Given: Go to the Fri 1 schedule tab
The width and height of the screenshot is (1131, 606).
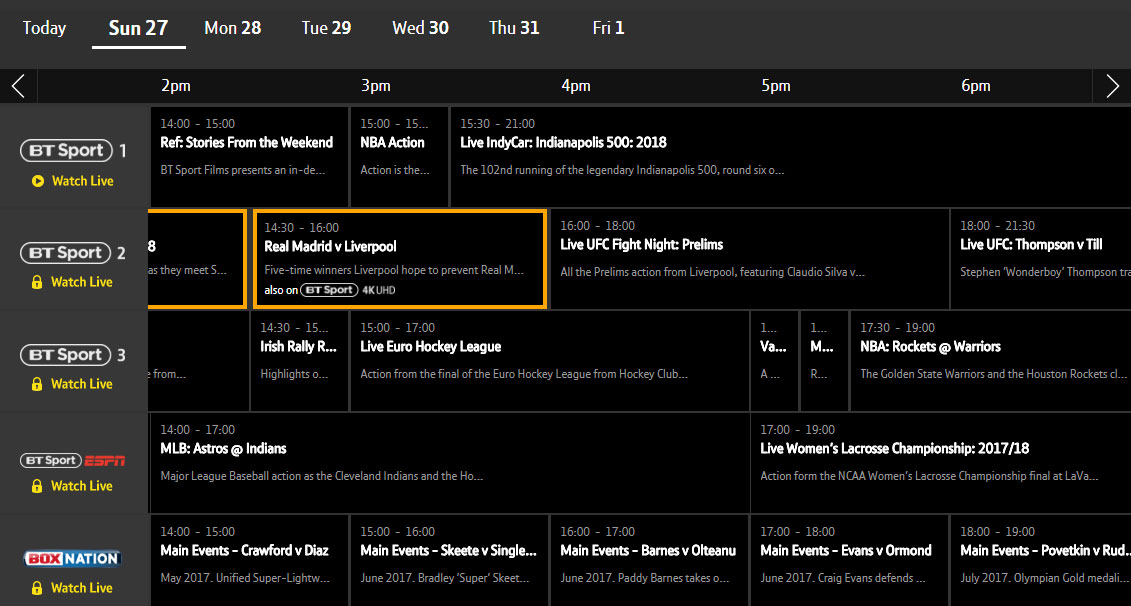Looking at the screenshot, I should tap(608, 28).
